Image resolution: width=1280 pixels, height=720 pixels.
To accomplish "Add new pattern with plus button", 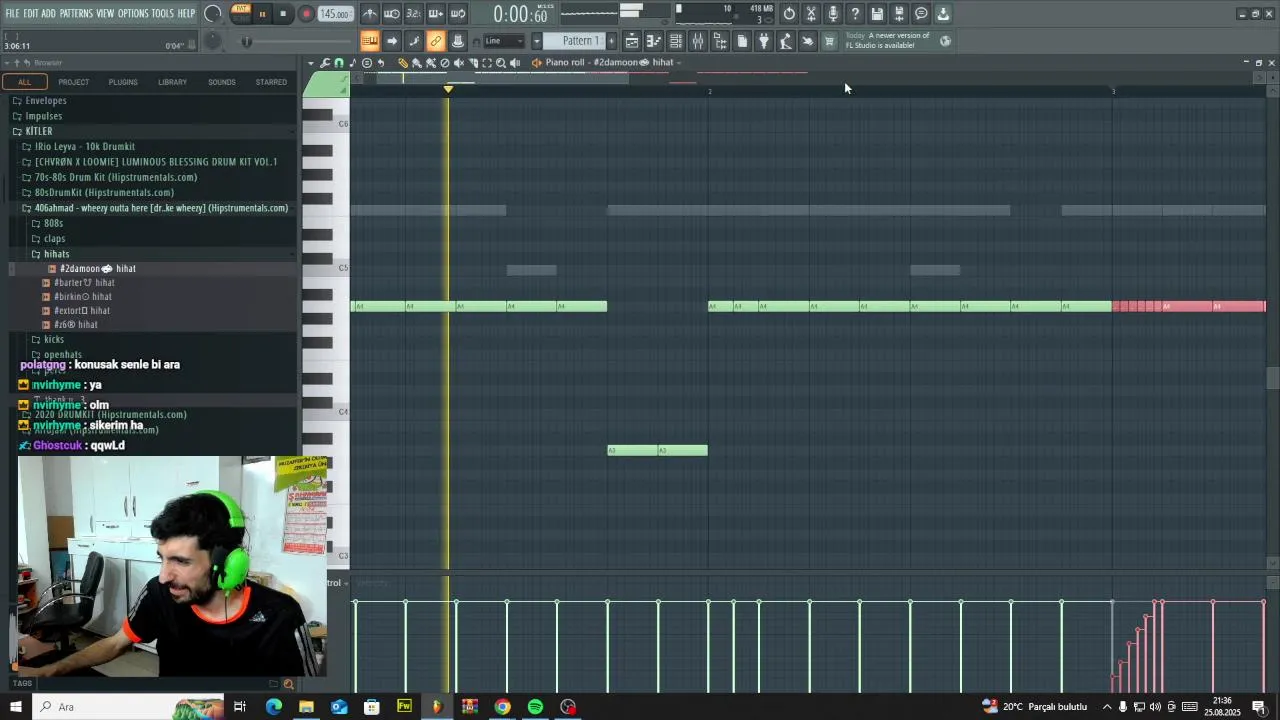I will 610,41.
